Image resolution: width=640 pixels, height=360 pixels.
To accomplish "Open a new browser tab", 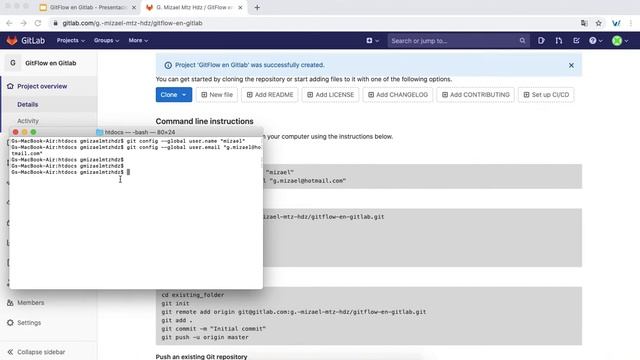I will pos(257,7).
